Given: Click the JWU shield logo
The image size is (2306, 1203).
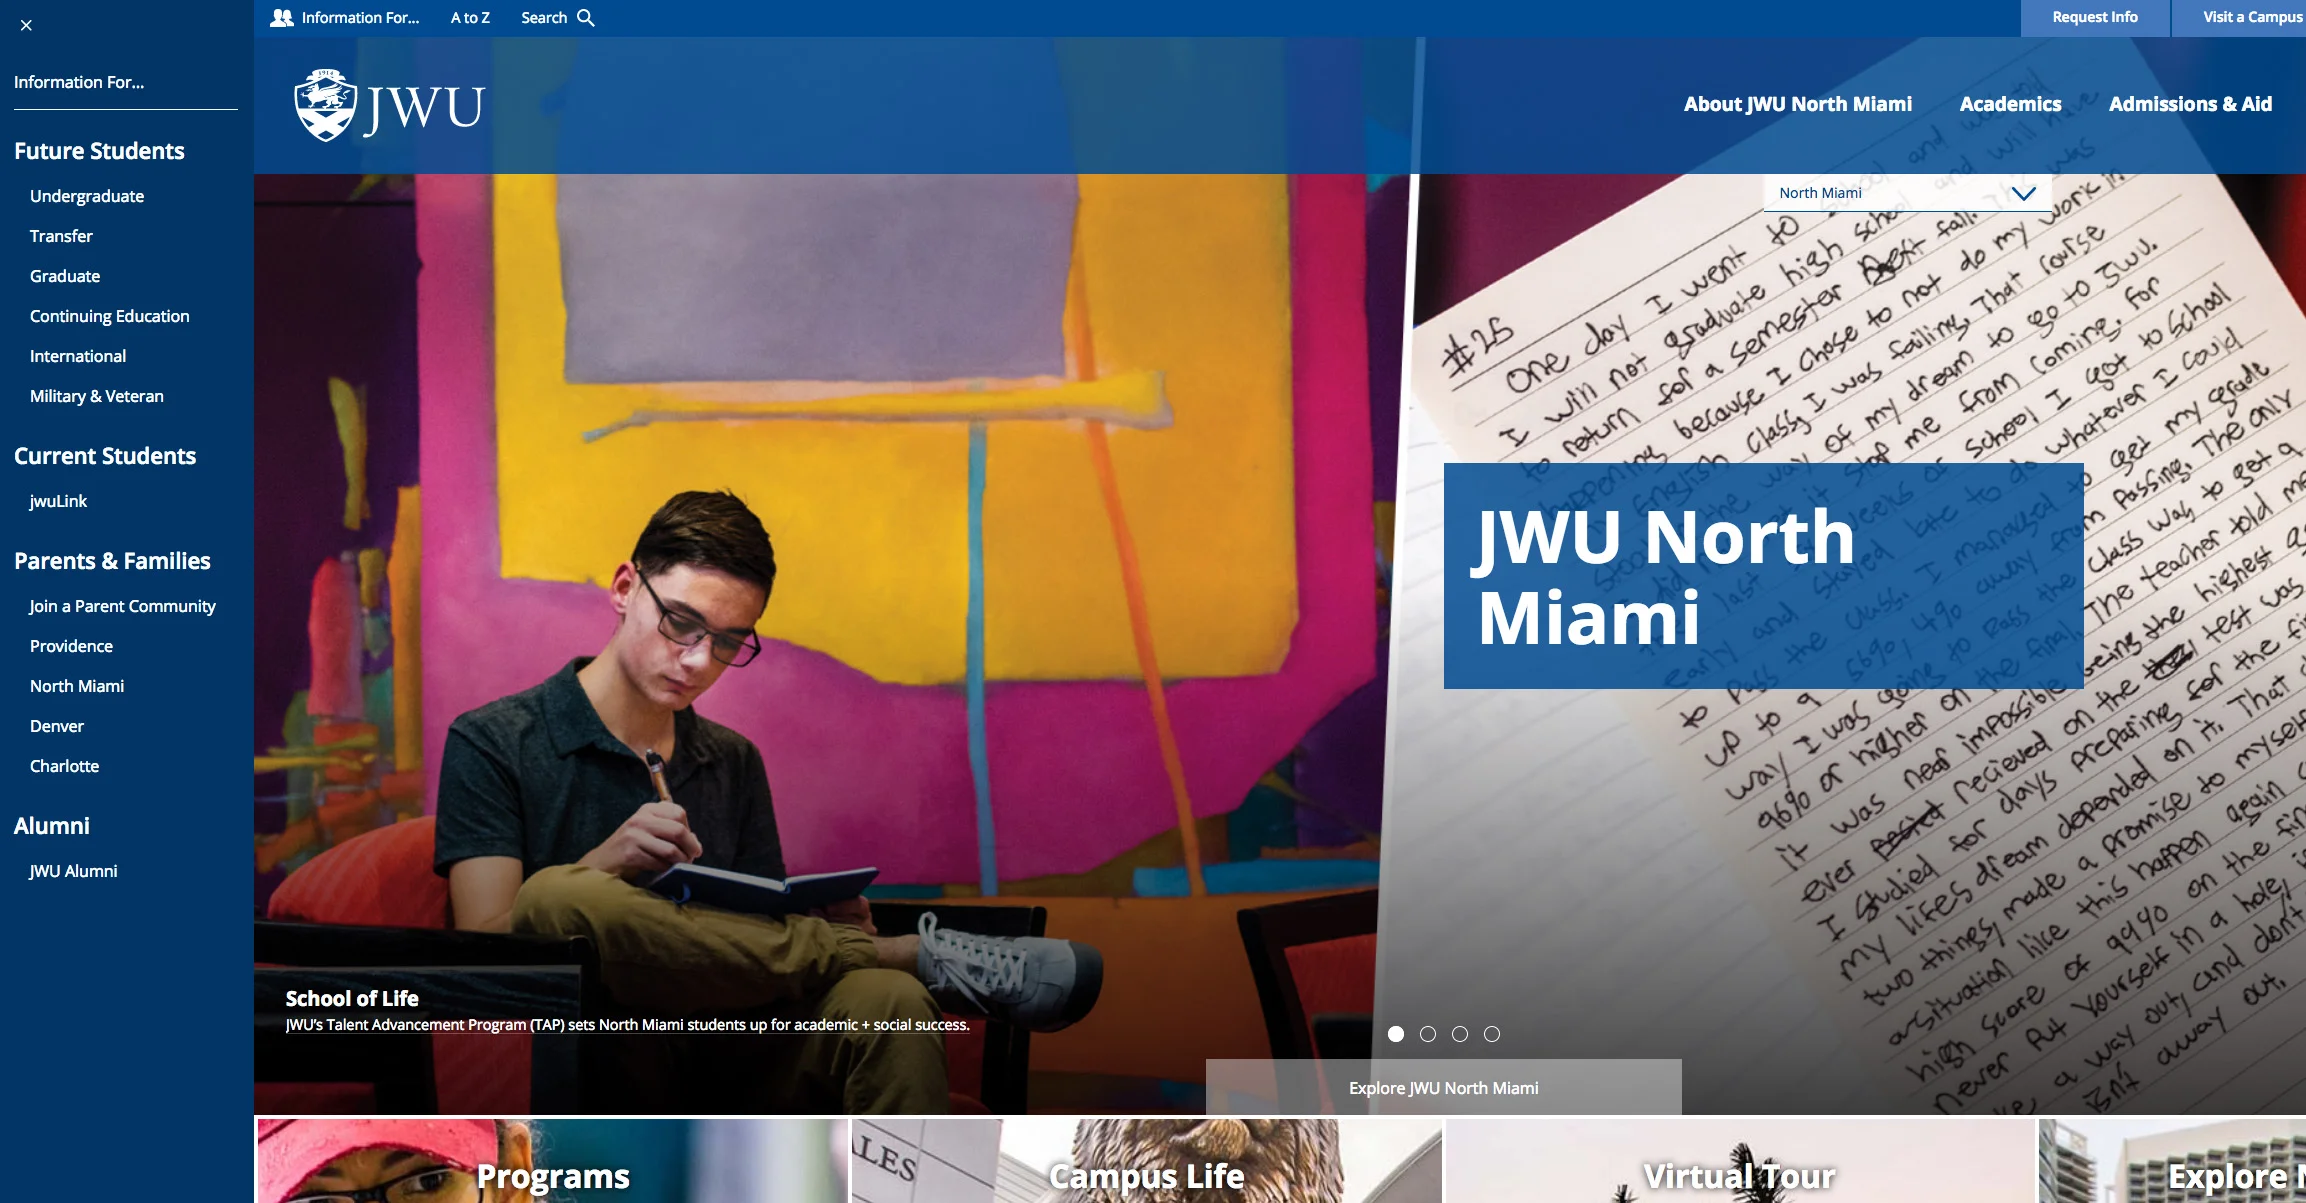Looking at the screenshot, I should [326, 105].
